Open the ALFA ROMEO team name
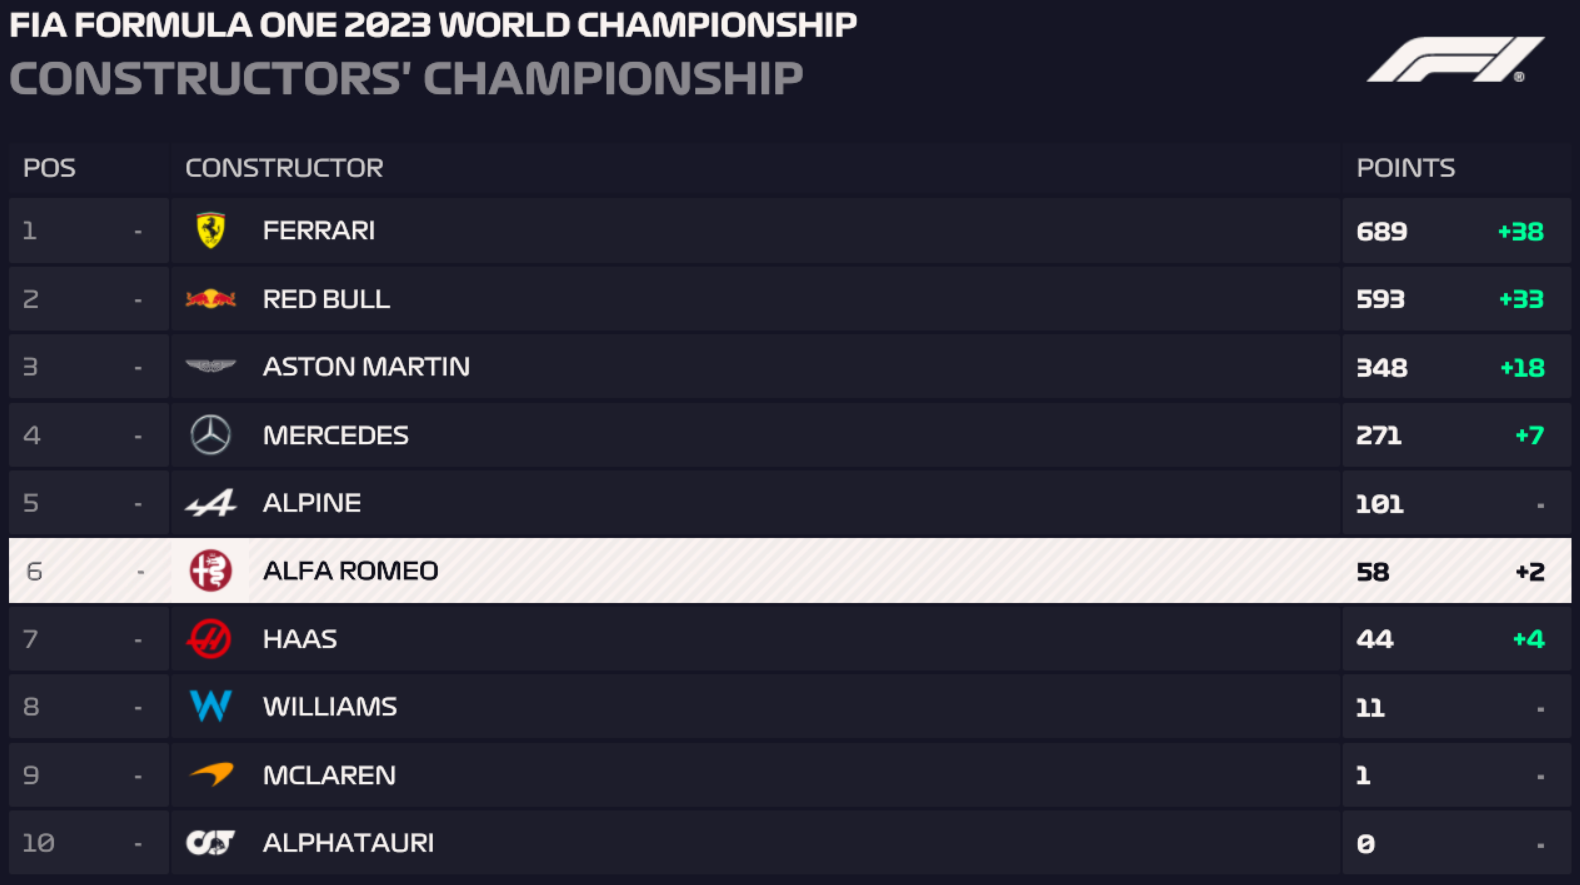This screenshot has width=1580, height=885. (350, 571)
